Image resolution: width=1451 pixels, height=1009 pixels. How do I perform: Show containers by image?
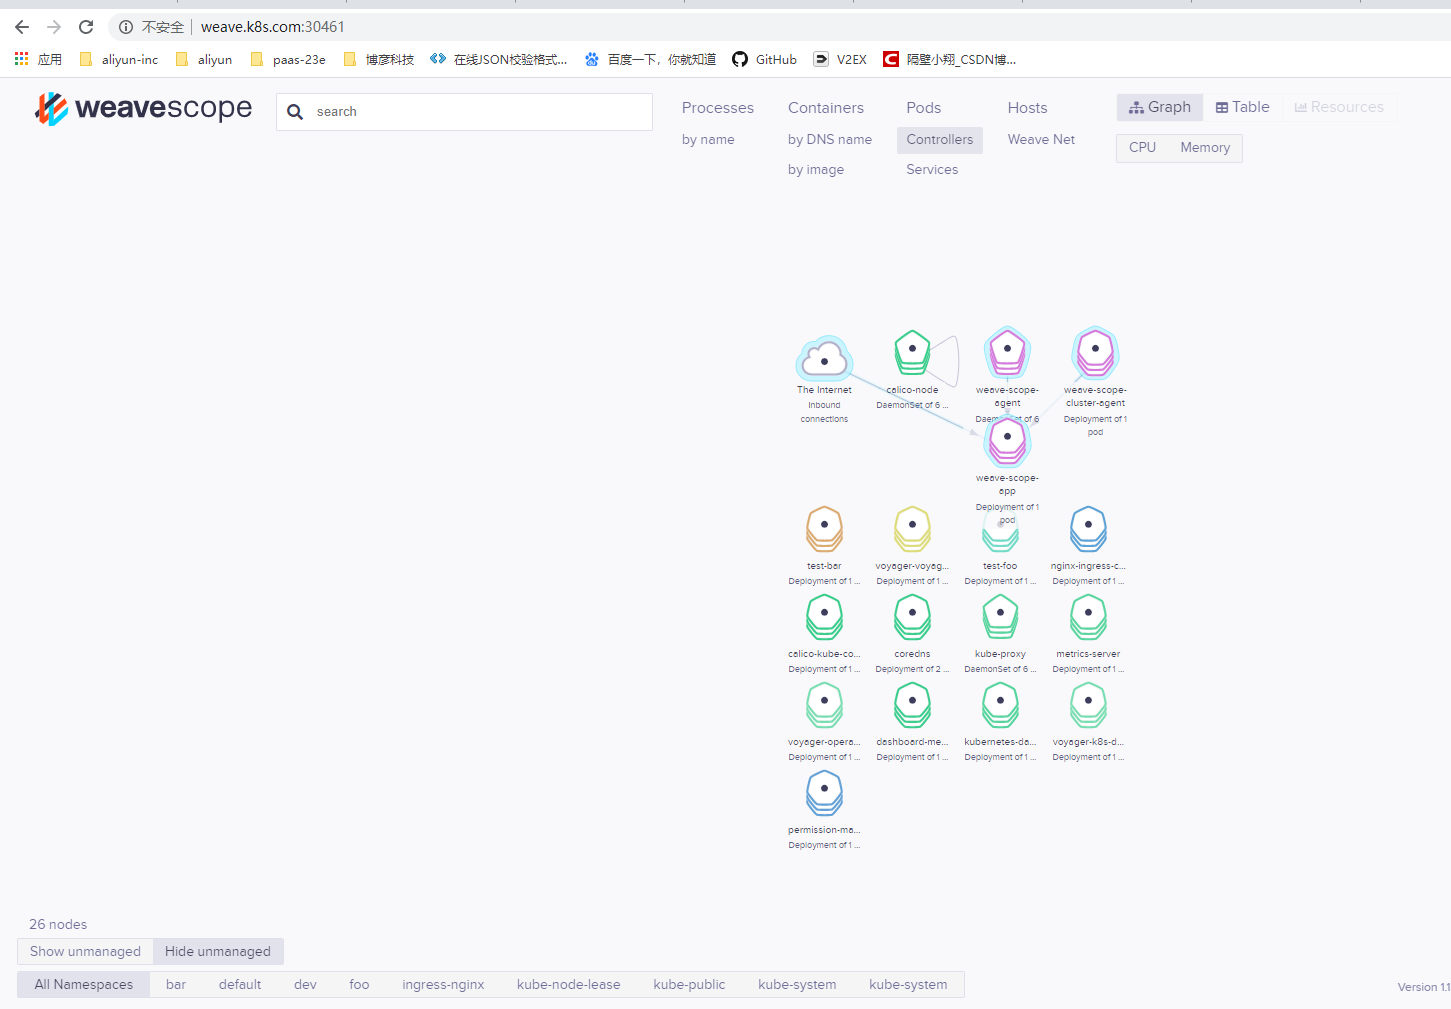pos(816,170)
